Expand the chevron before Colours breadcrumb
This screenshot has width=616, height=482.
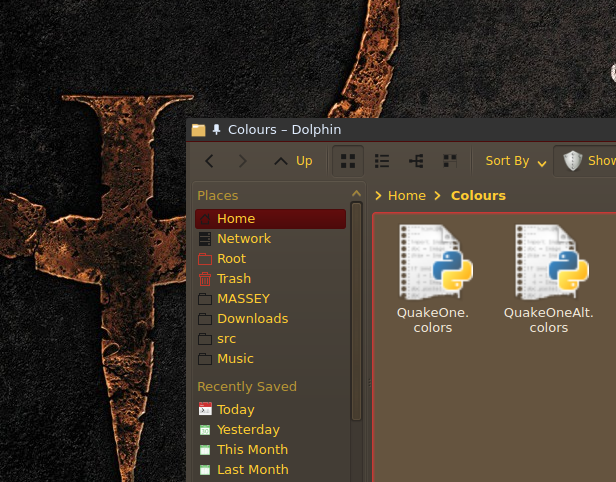tap(438, 196)
